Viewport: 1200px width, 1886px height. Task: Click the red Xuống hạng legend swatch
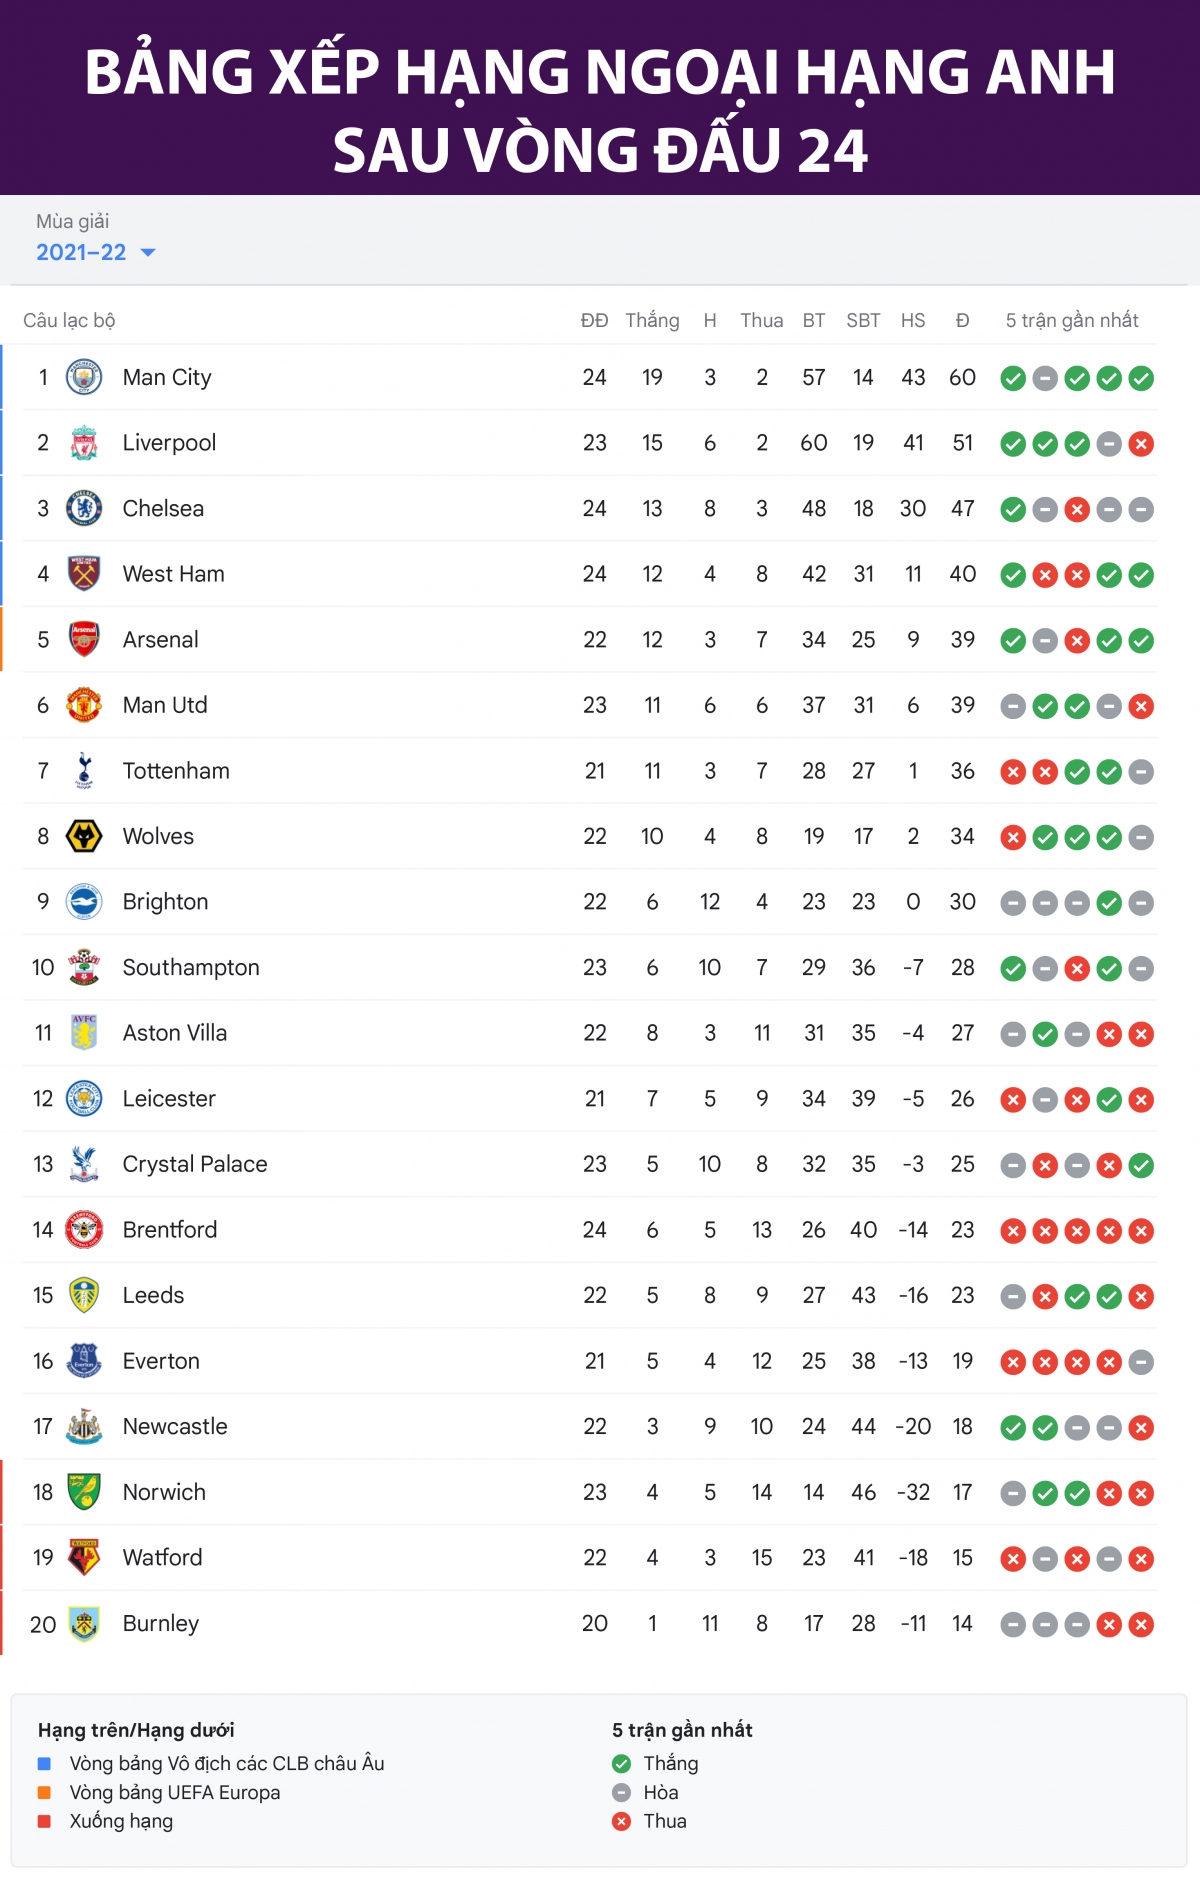44,1821
